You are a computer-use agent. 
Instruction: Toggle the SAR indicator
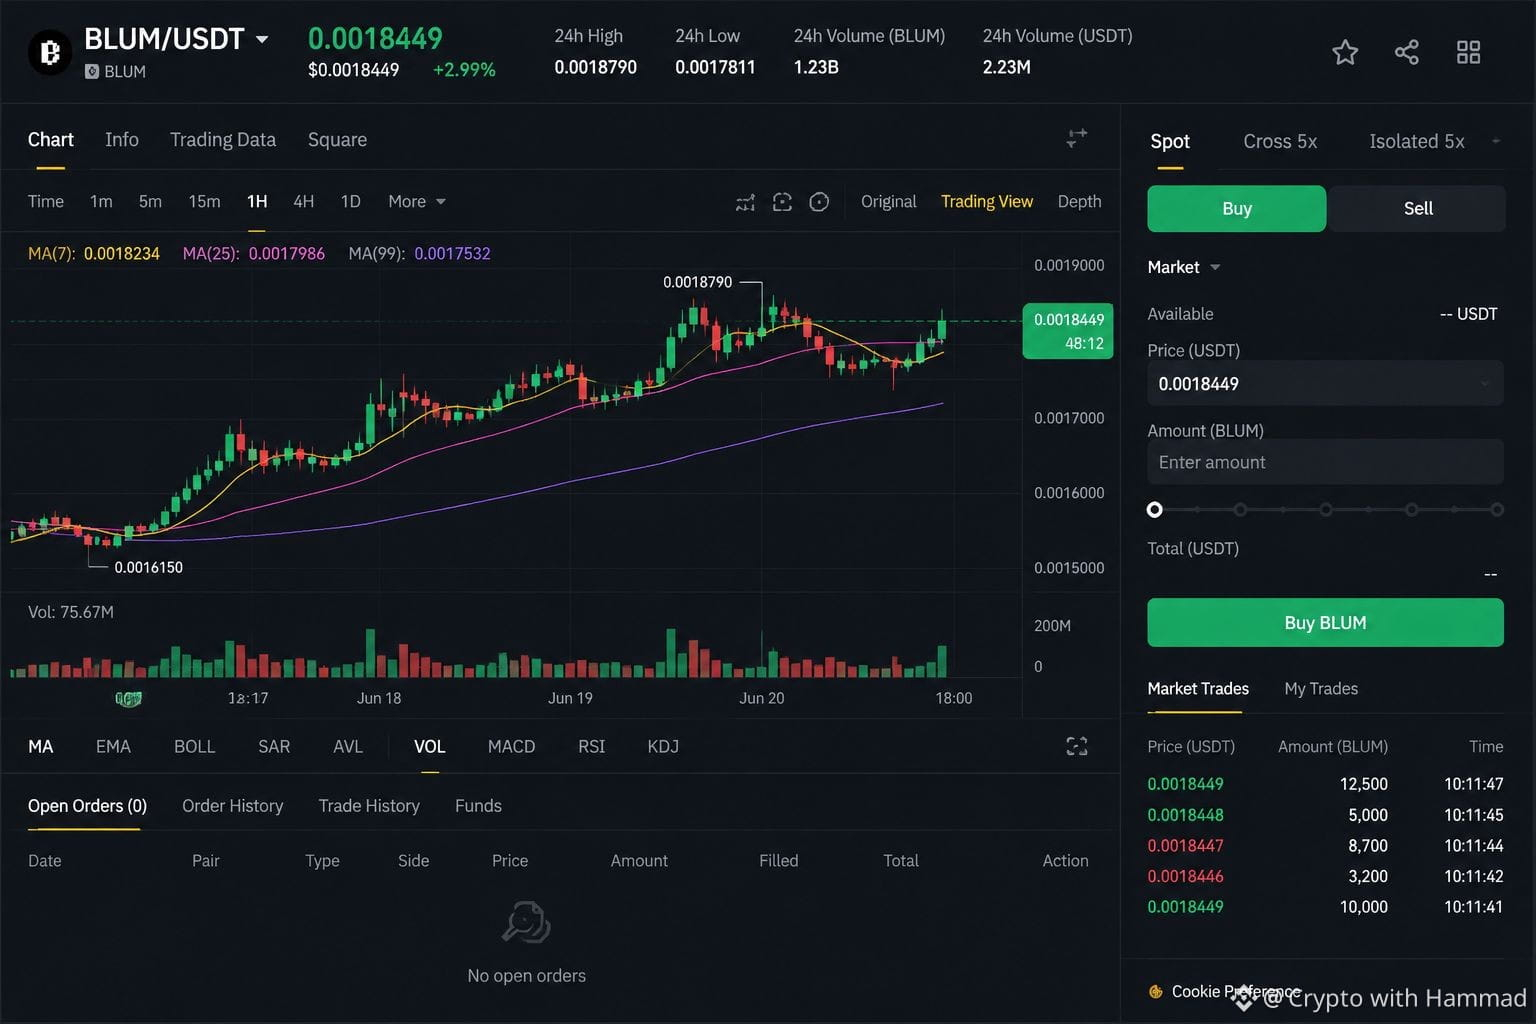point(274,746)
